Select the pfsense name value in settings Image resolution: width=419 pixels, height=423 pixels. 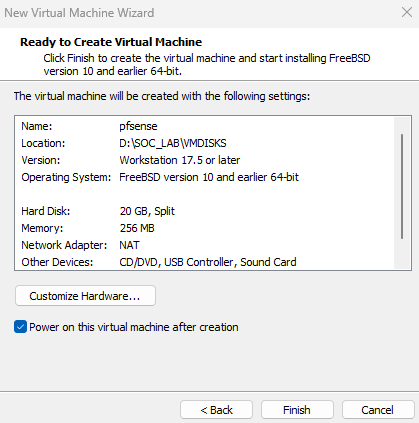[x=138, y=126]
